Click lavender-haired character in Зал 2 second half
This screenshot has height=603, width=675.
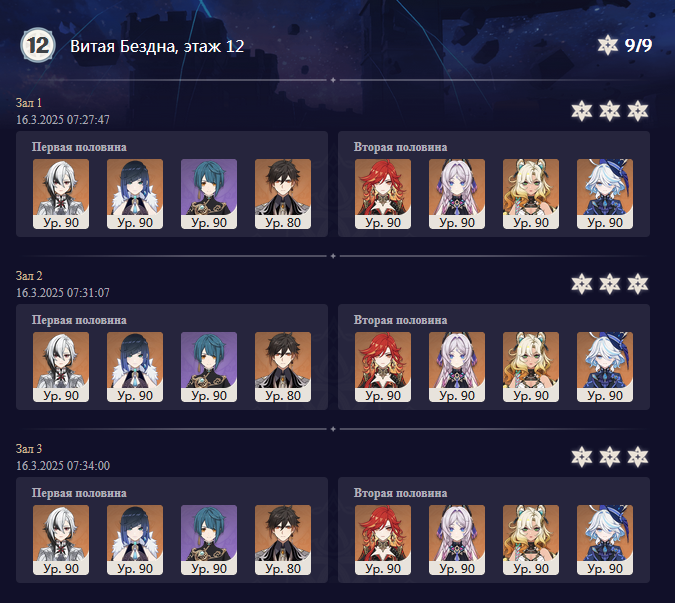457,367
